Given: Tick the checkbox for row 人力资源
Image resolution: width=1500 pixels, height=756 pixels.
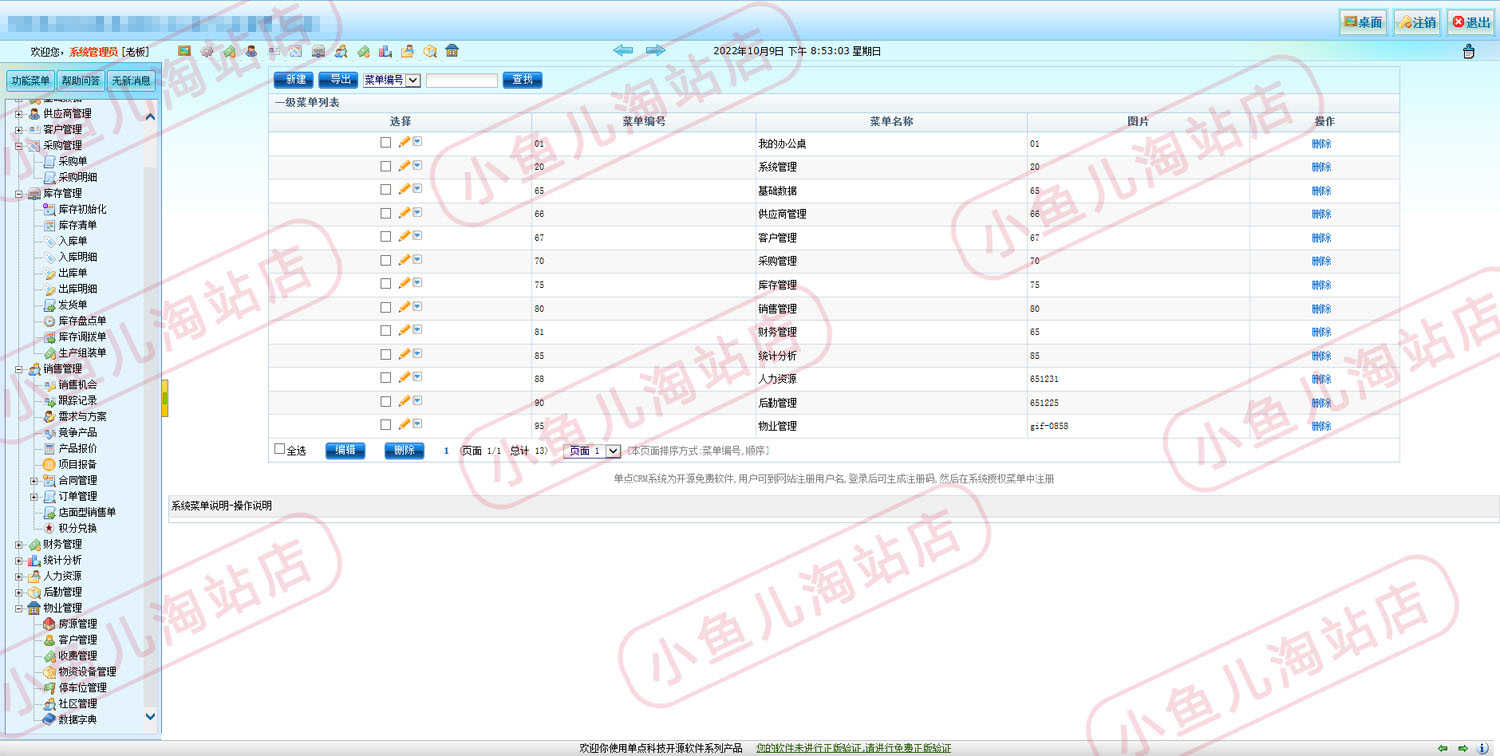Looking at the screenshot, I should click(x=386, y=378).
